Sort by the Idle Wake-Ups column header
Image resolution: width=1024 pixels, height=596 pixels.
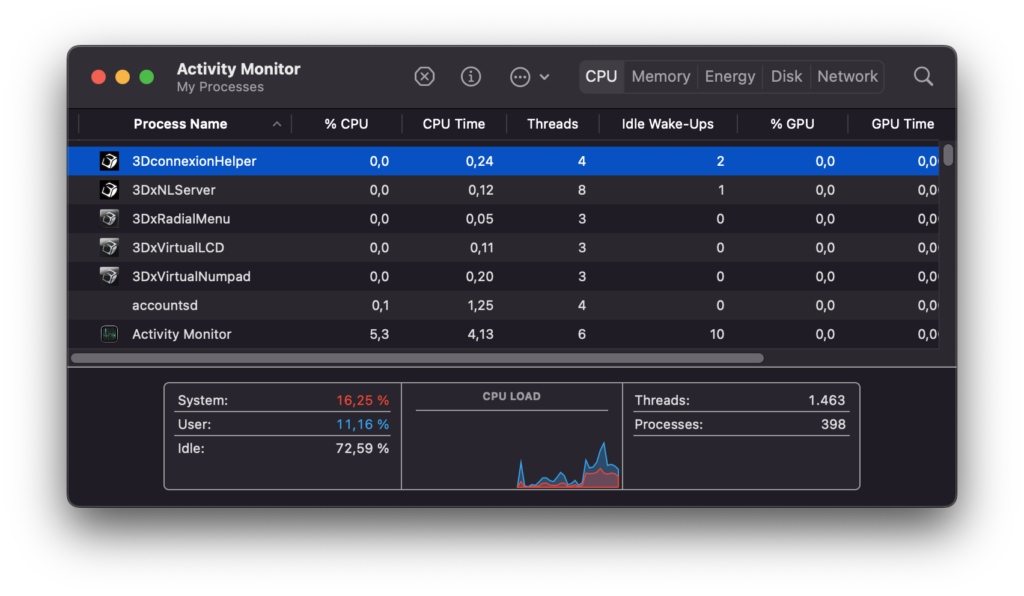[x=667, y=124]
